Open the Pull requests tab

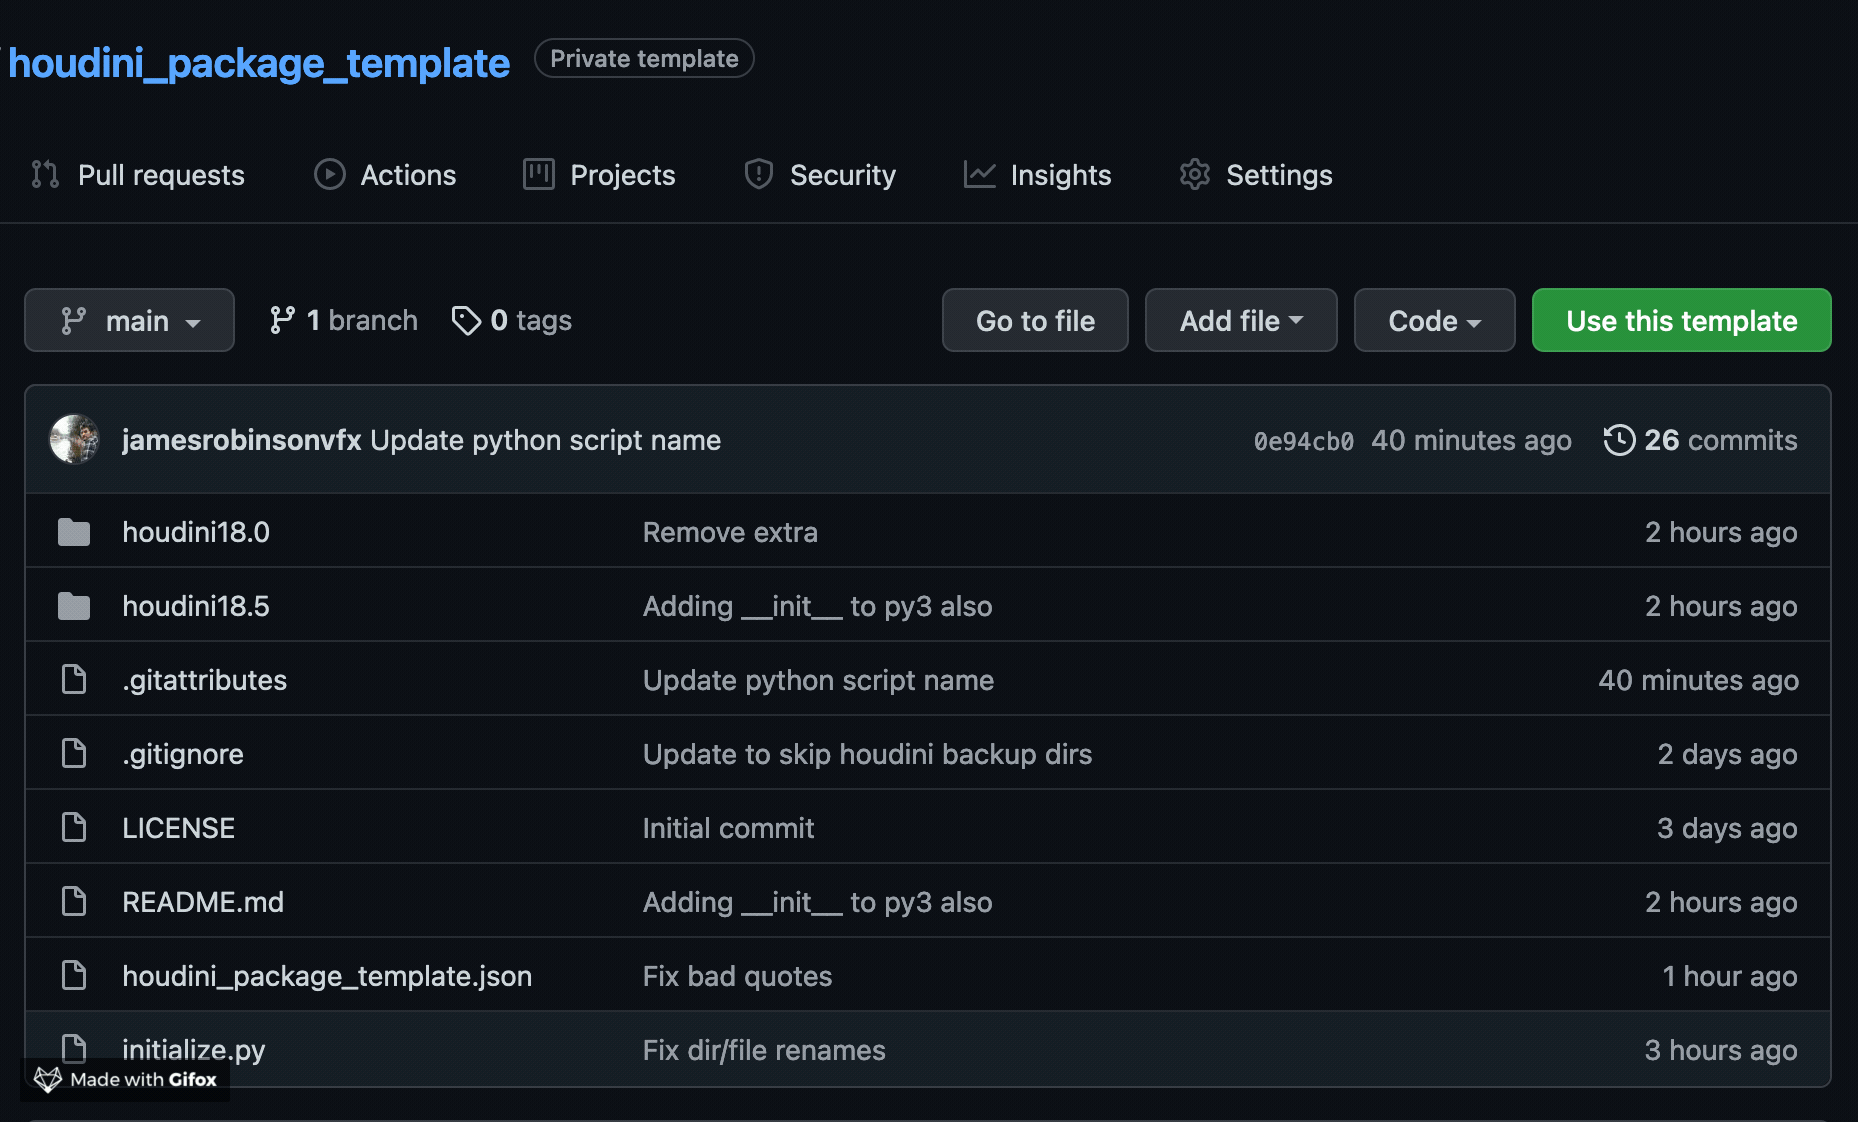click(138, 175)
